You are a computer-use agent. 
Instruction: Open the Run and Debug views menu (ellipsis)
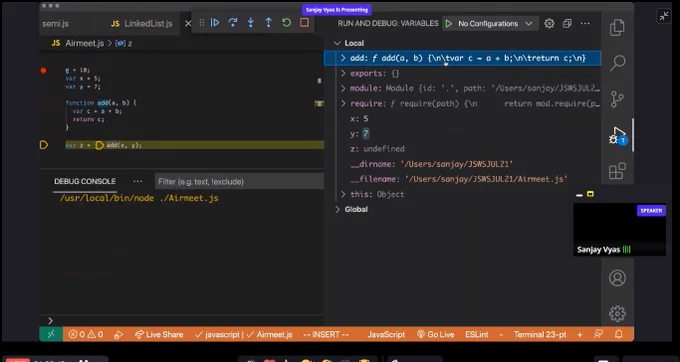585,23
